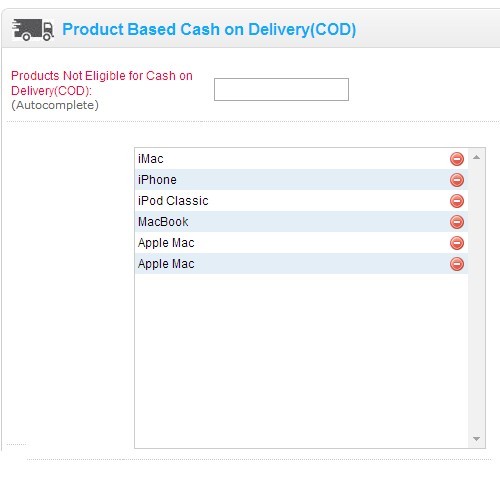Delete the iPod Classic entry via minus icon
This screenshot has height=500, width=500.
[x=457, y=201]
